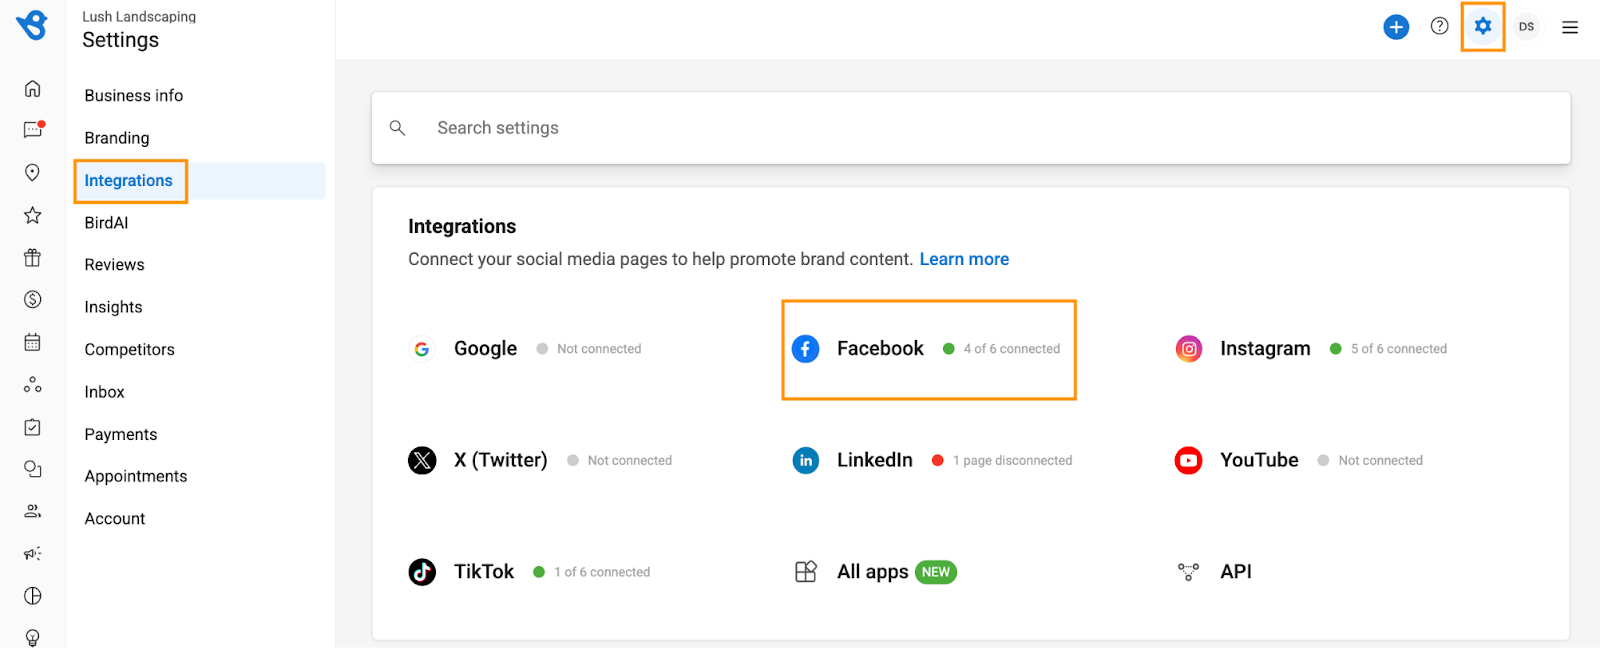The image size is (1600, 648).
Task: Go to Inbox settings
Action: point(104,392)
